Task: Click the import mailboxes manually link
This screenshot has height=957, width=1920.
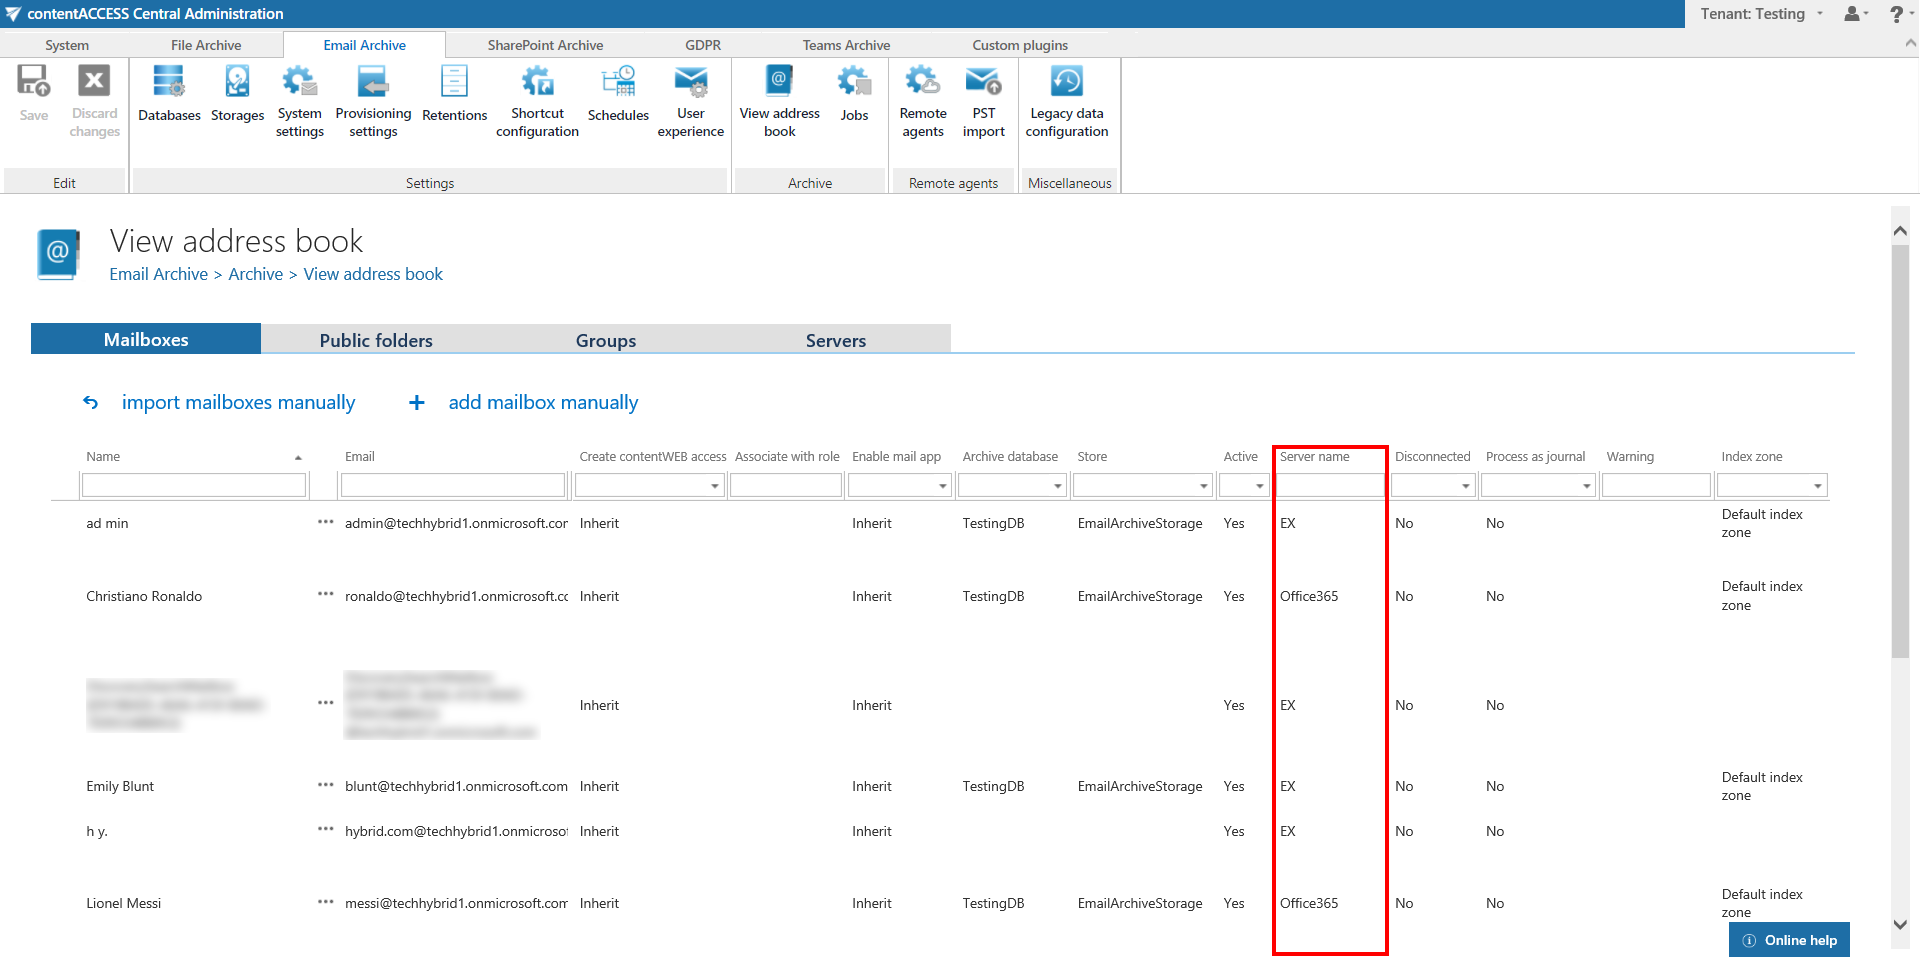Action: [x=238, y=402]
